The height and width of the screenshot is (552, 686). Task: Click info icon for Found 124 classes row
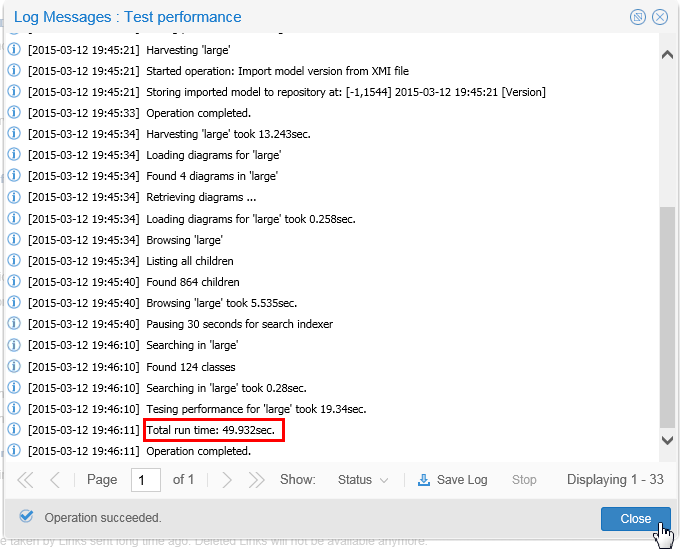[x=14, y=366]
